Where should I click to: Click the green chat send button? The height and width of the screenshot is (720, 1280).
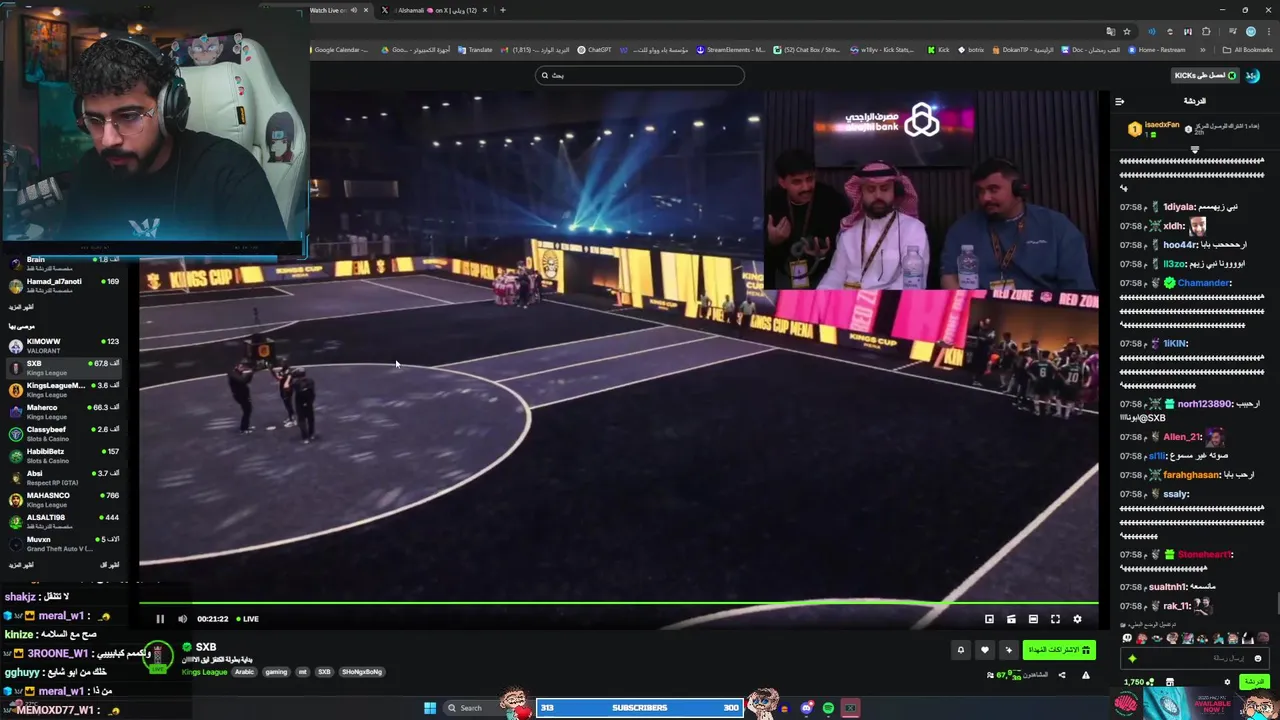point(1253,682)
